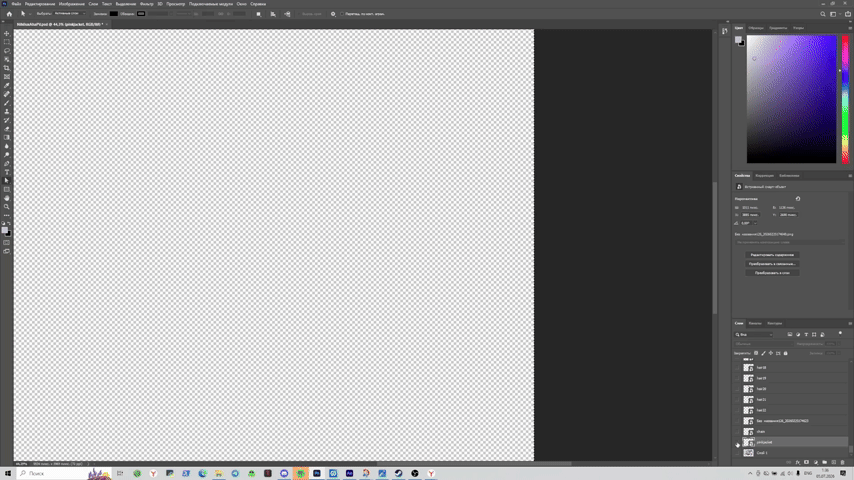Open the layer filter kind dropdown
This screenshot has width=854, height=480.
click(x=754, y=335)
